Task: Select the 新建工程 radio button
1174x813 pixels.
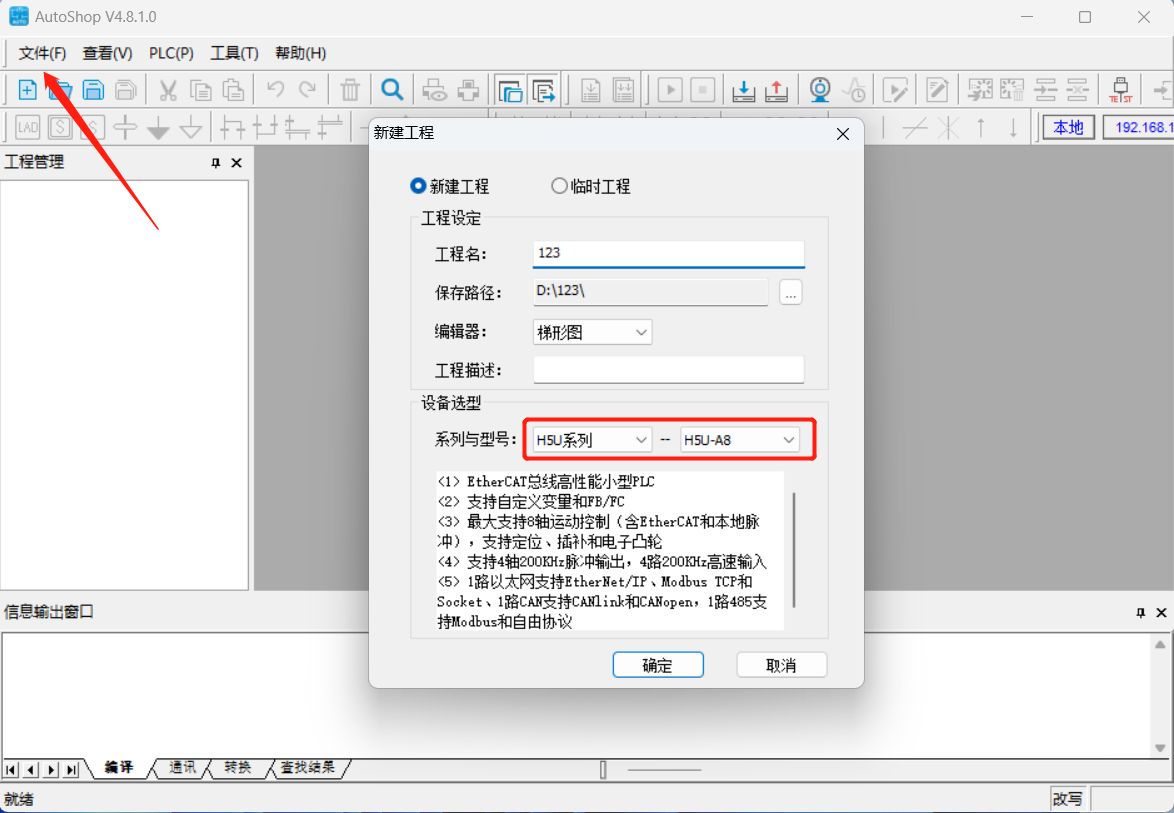Action: tap(418, 186)
